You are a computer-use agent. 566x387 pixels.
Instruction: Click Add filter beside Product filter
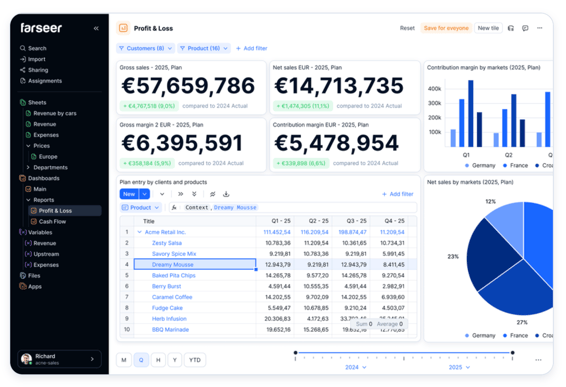pyautogui.click(x=252, y=48)
